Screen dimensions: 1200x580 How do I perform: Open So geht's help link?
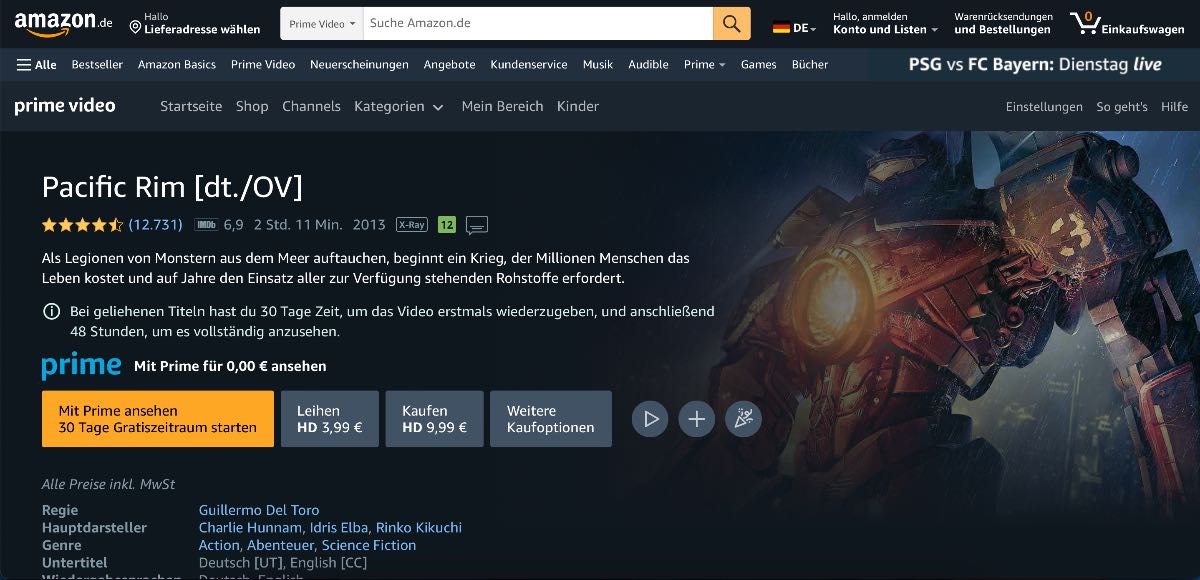[1122, 107]
